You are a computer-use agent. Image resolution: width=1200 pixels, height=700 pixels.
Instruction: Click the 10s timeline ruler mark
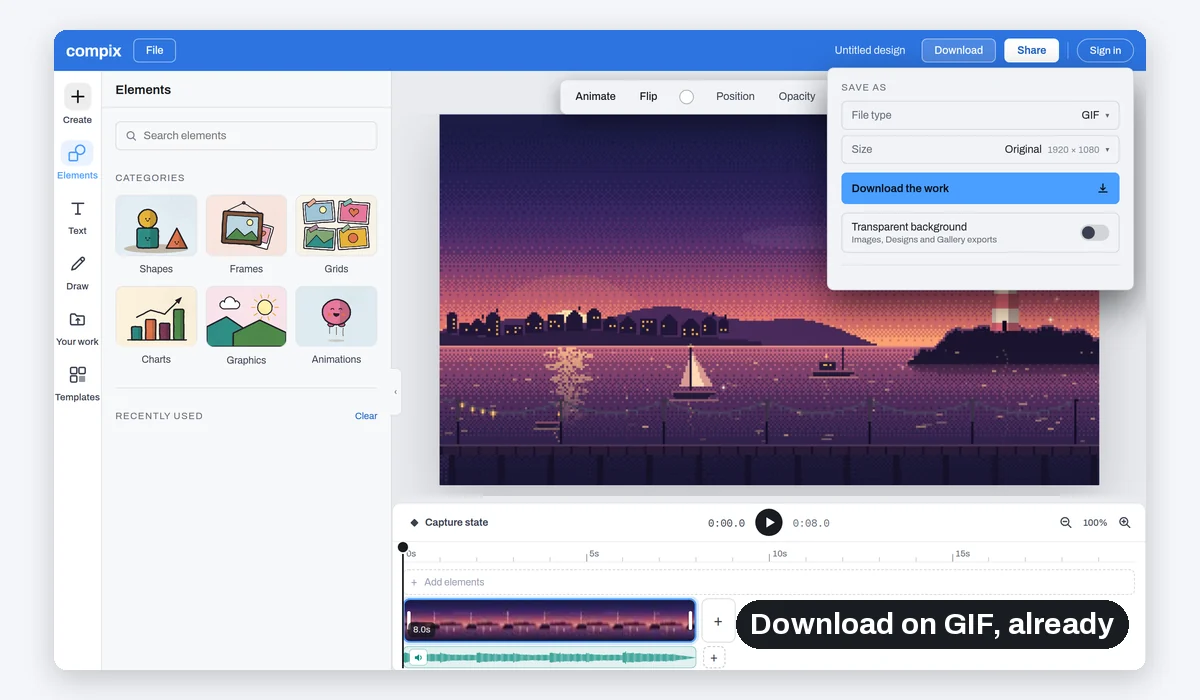point(779,553)
